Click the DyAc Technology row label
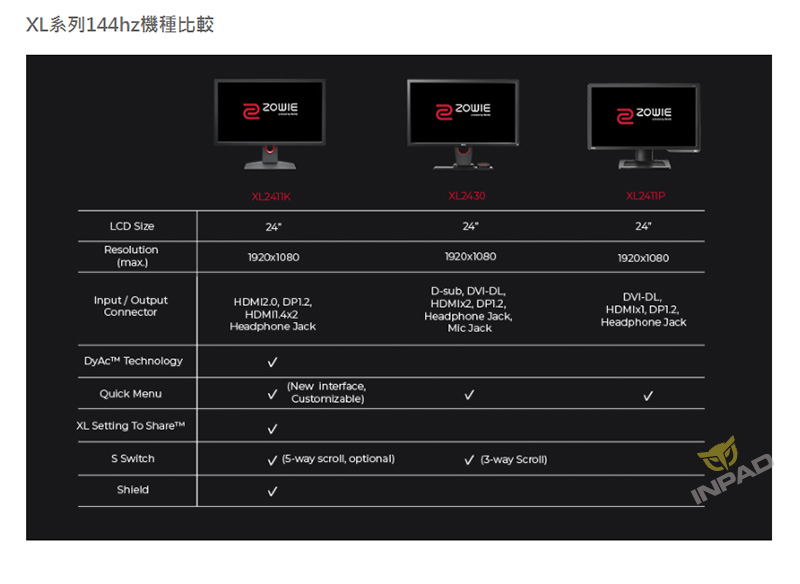The image size is (800, 584). (133, 361)
